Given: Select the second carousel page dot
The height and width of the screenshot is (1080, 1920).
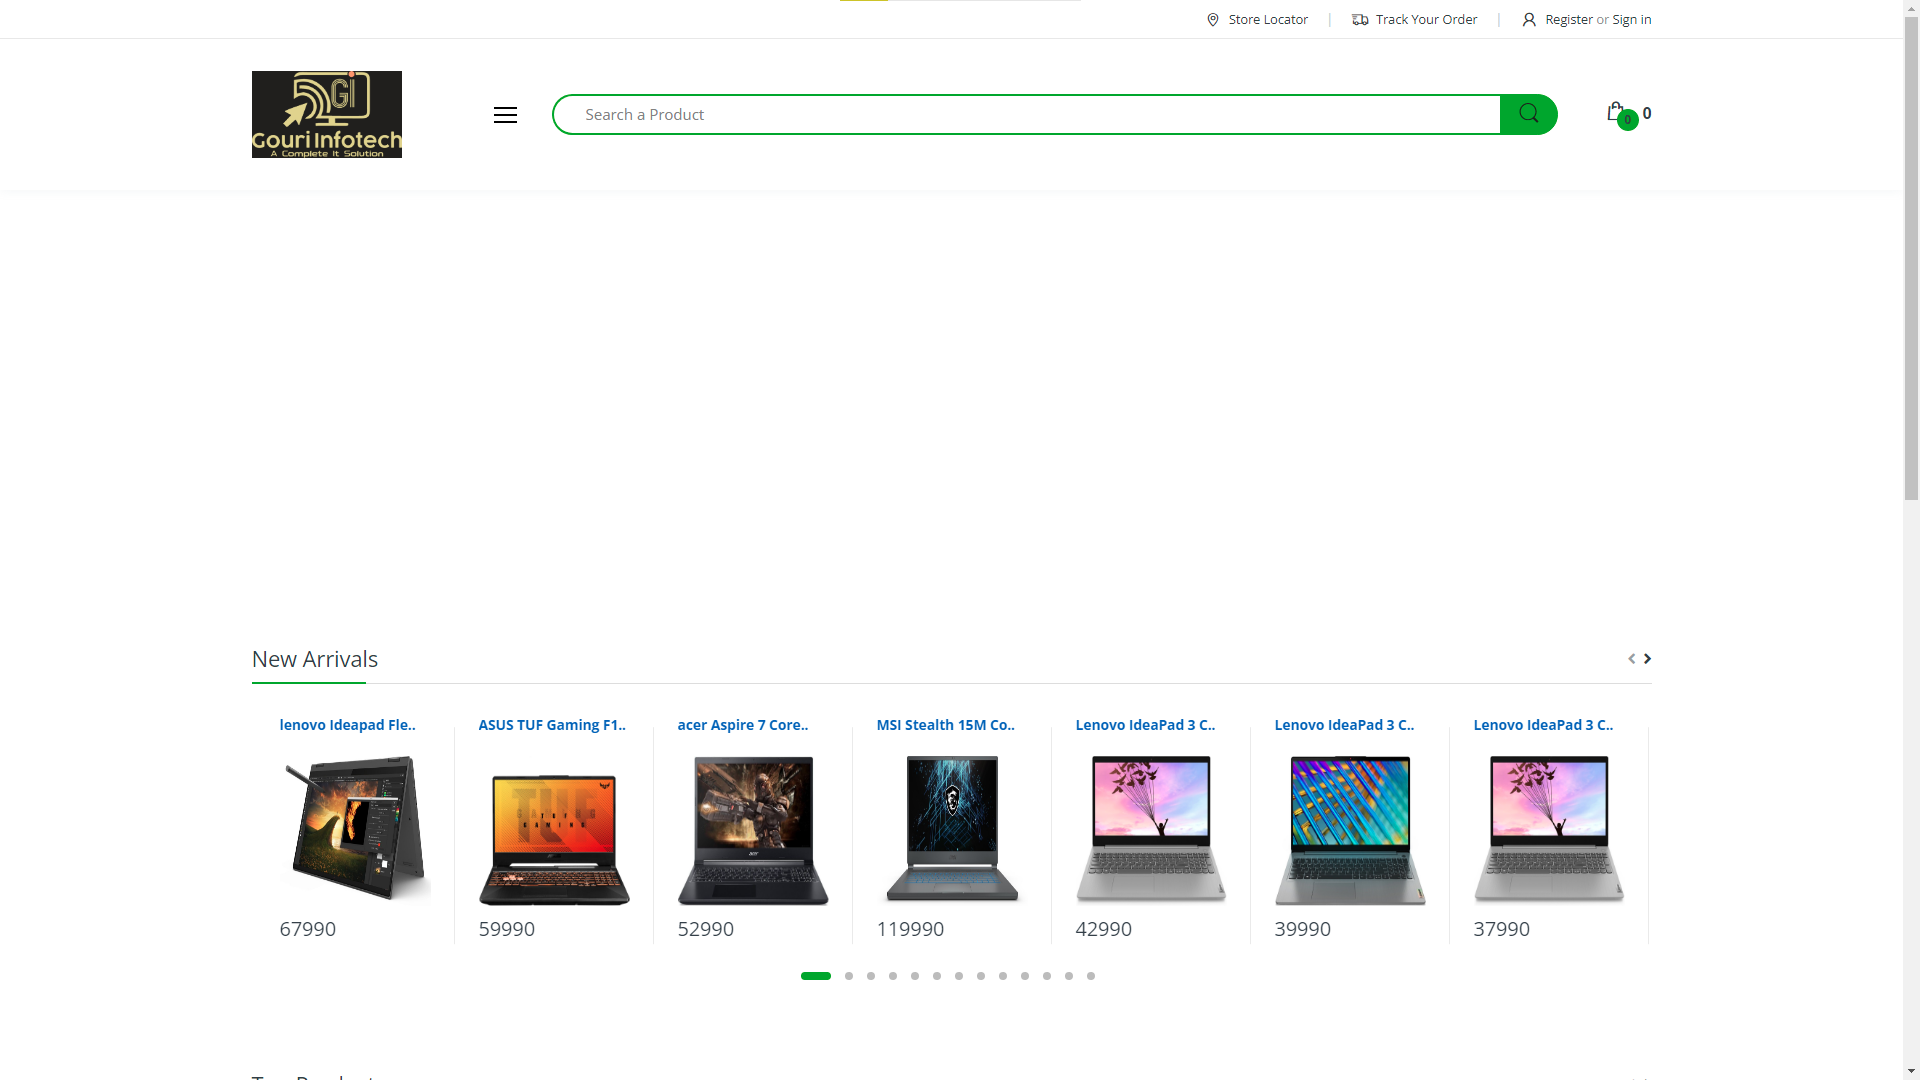Looking at the screenshot, I should pyautogui.click(x=849, y=976).
